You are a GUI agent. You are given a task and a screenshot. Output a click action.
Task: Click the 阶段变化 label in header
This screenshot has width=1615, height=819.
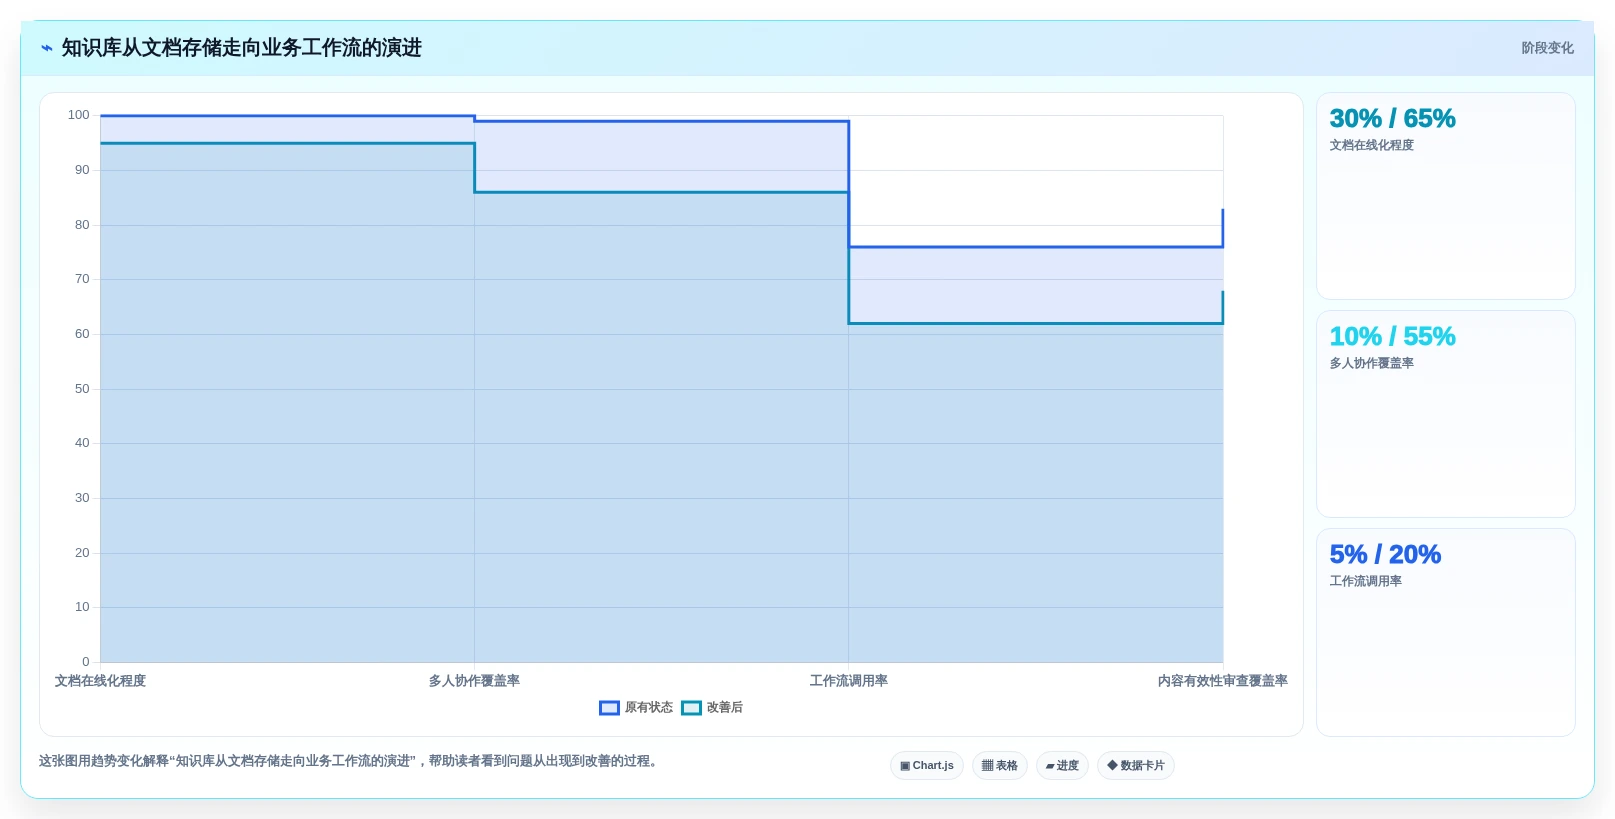(x=1547, y=48)
